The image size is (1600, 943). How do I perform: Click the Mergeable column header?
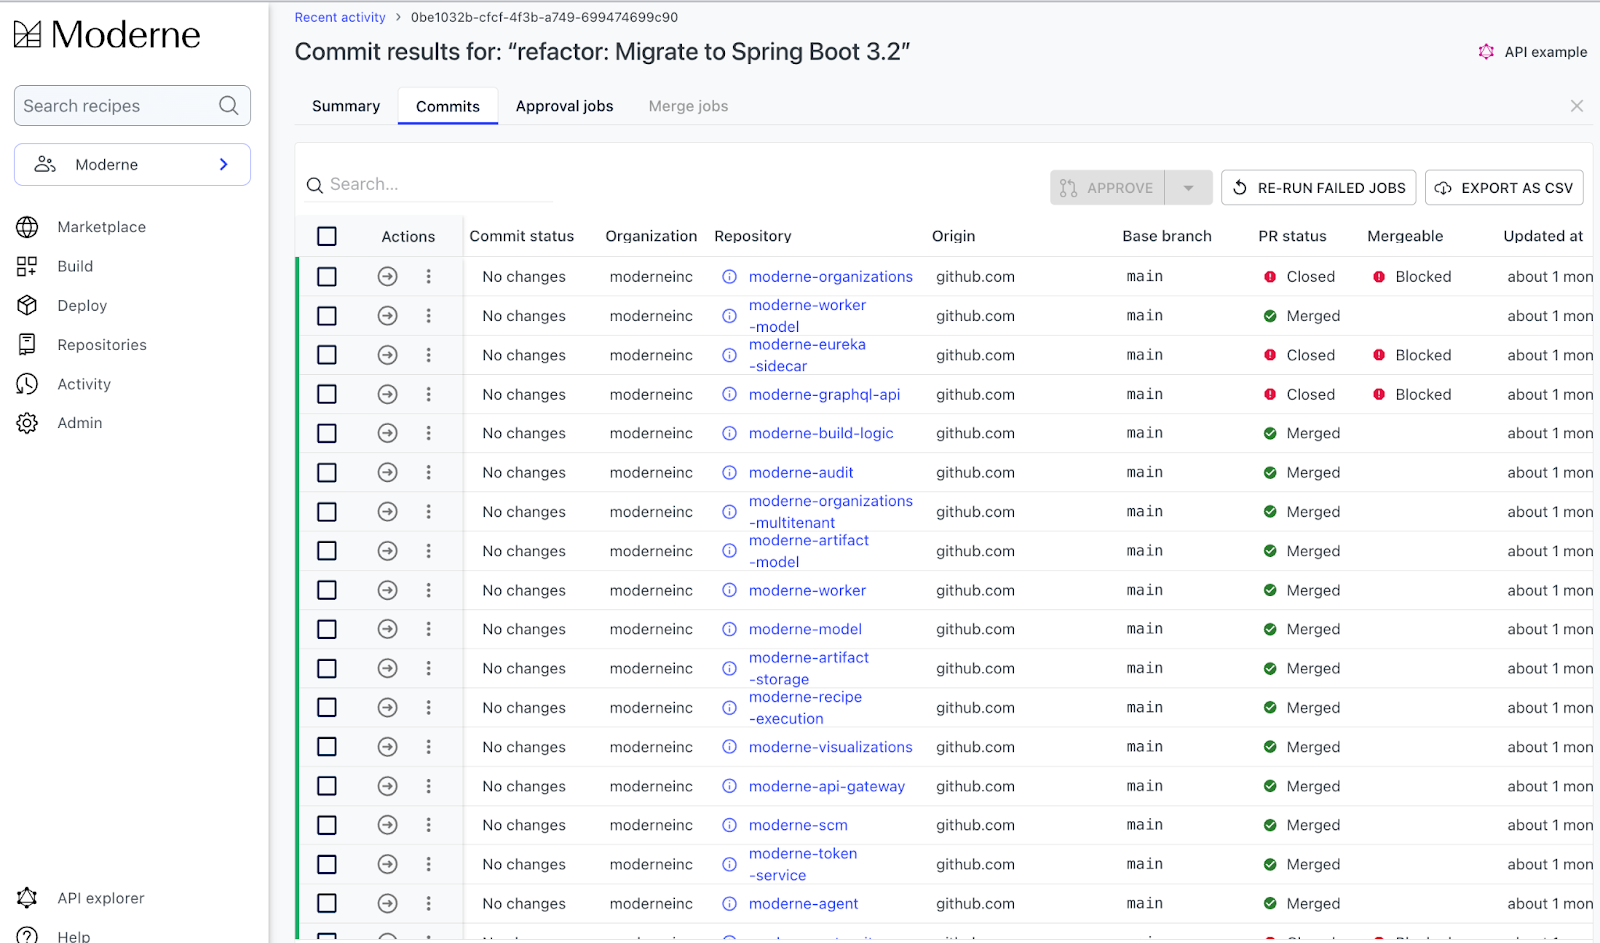tap(1405, 236)
